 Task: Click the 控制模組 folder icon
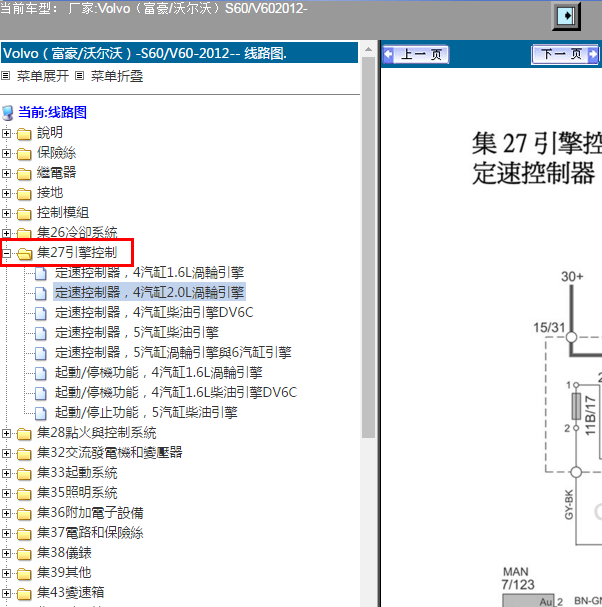tap(24, 214)
